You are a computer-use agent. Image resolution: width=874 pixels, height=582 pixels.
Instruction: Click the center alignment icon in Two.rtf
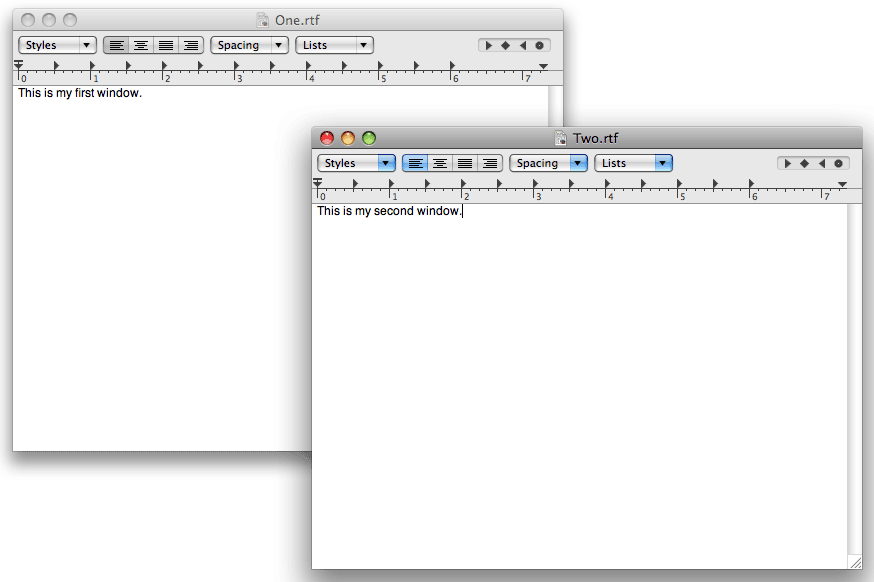pos(440,163)
